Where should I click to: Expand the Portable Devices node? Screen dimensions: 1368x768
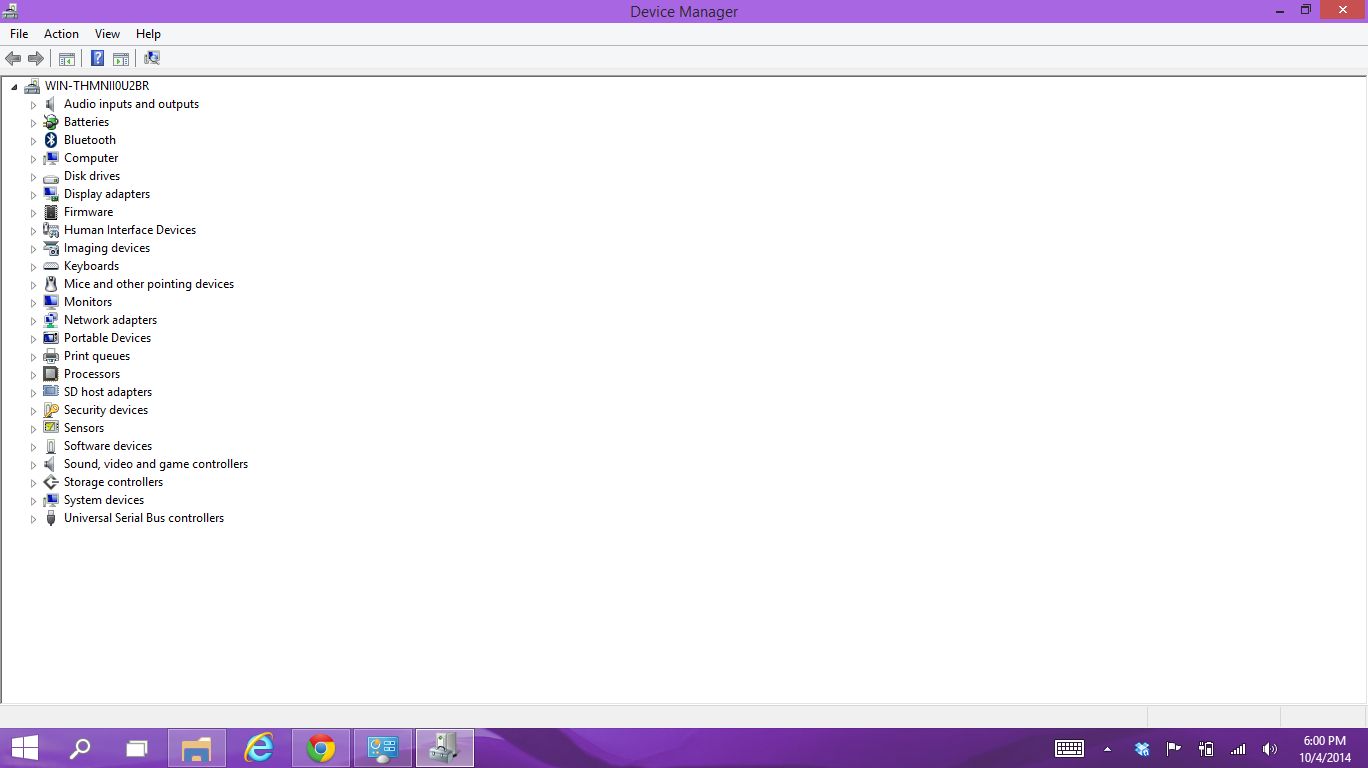(x=33, y=339)
